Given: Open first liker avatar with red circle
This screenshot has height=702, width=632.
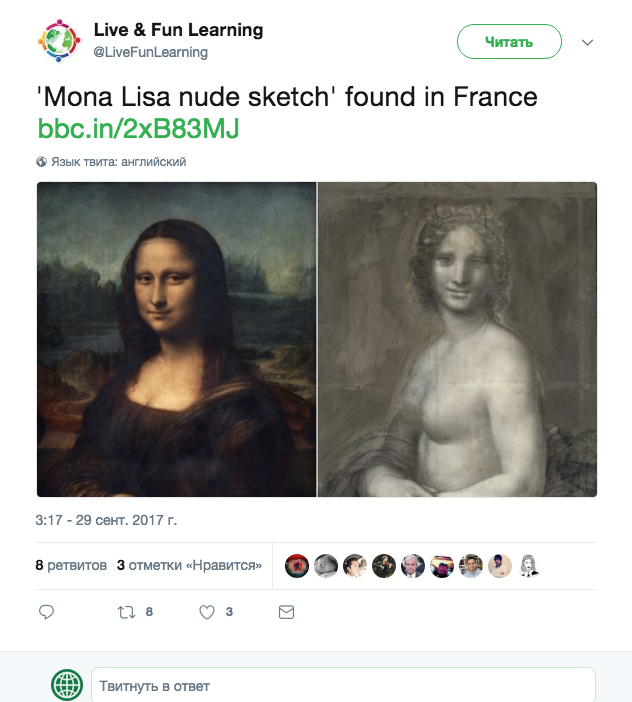Looking at the screenshot, I should 296,566.
